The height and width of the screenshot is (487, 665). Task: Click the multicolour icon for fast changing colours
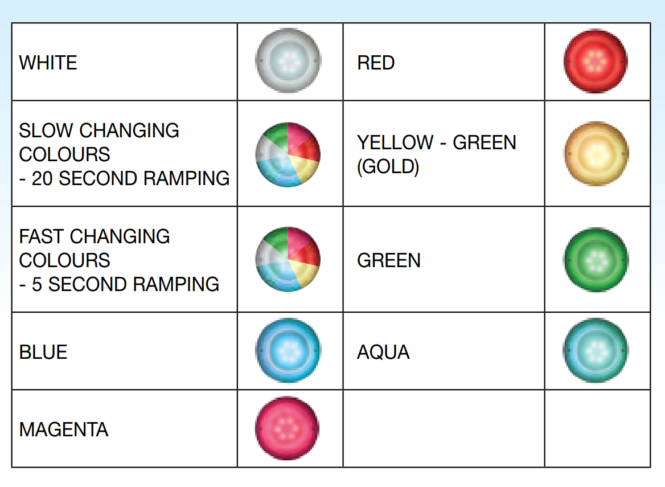pyautogui.click(x=288, y=259)
